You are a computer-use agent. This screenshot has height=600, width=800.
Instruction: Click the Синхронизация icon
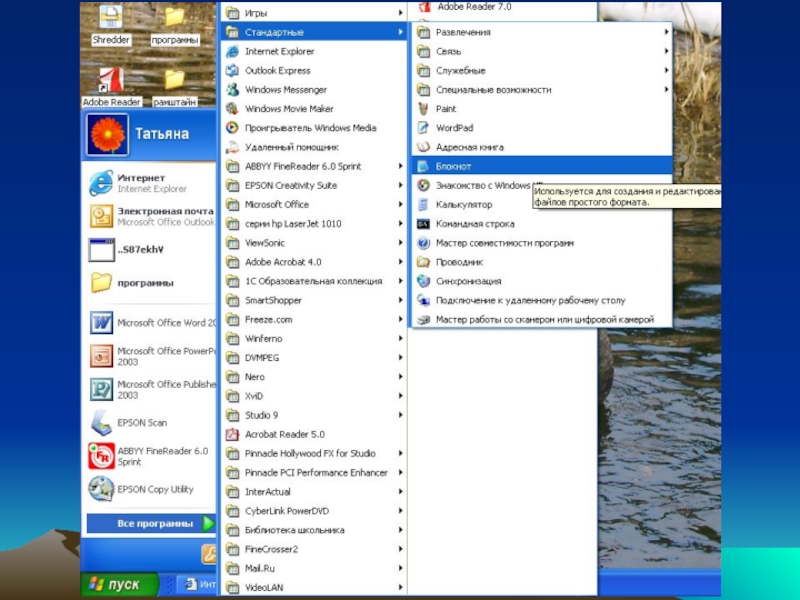(x=423, y=281)
